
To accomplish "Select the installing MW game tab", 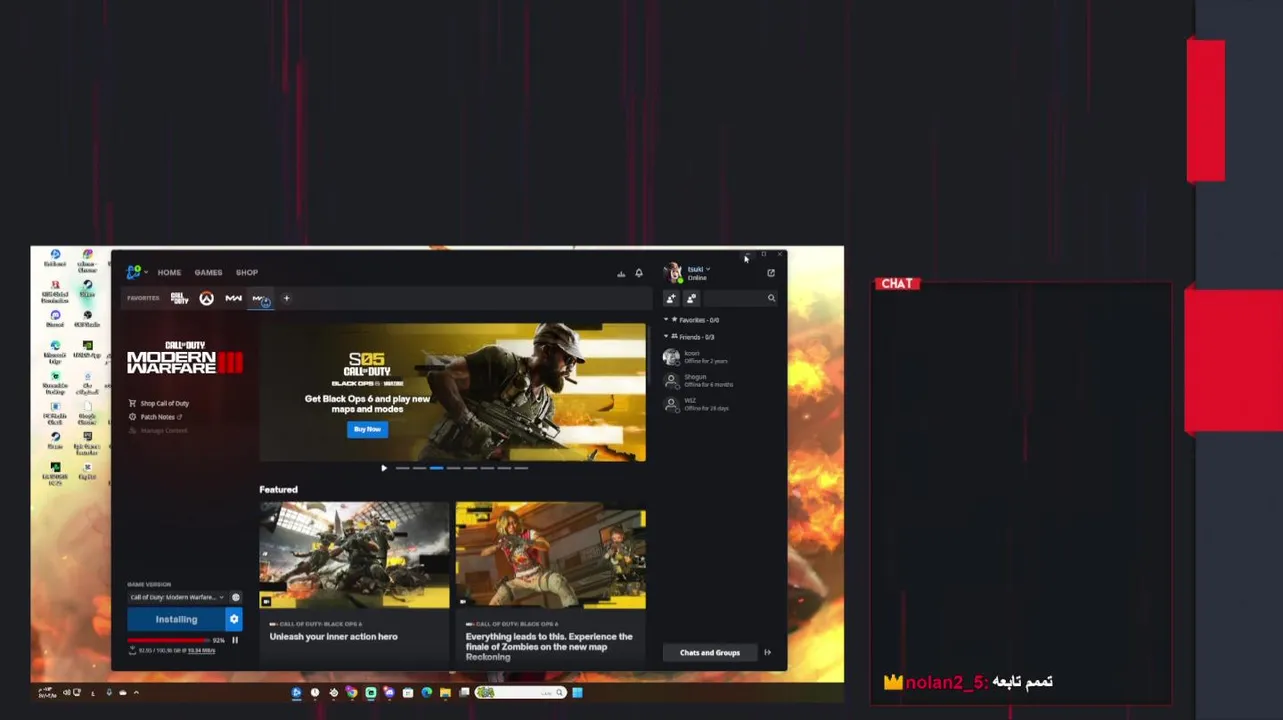I will (261, 298).
